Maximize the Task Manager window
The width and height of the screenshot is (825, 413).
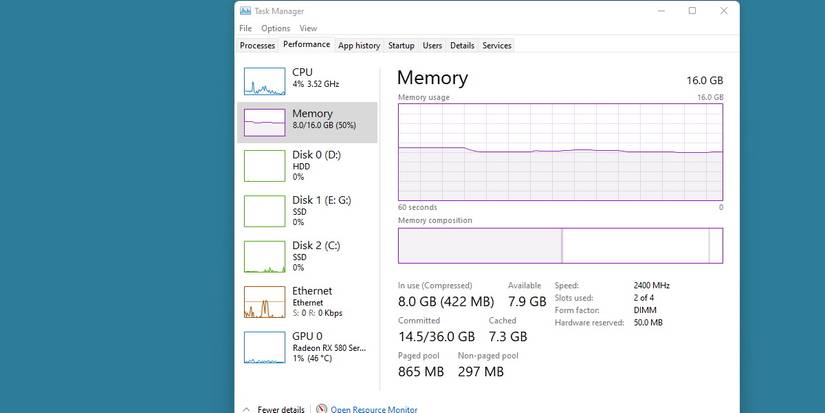(692, 11)
